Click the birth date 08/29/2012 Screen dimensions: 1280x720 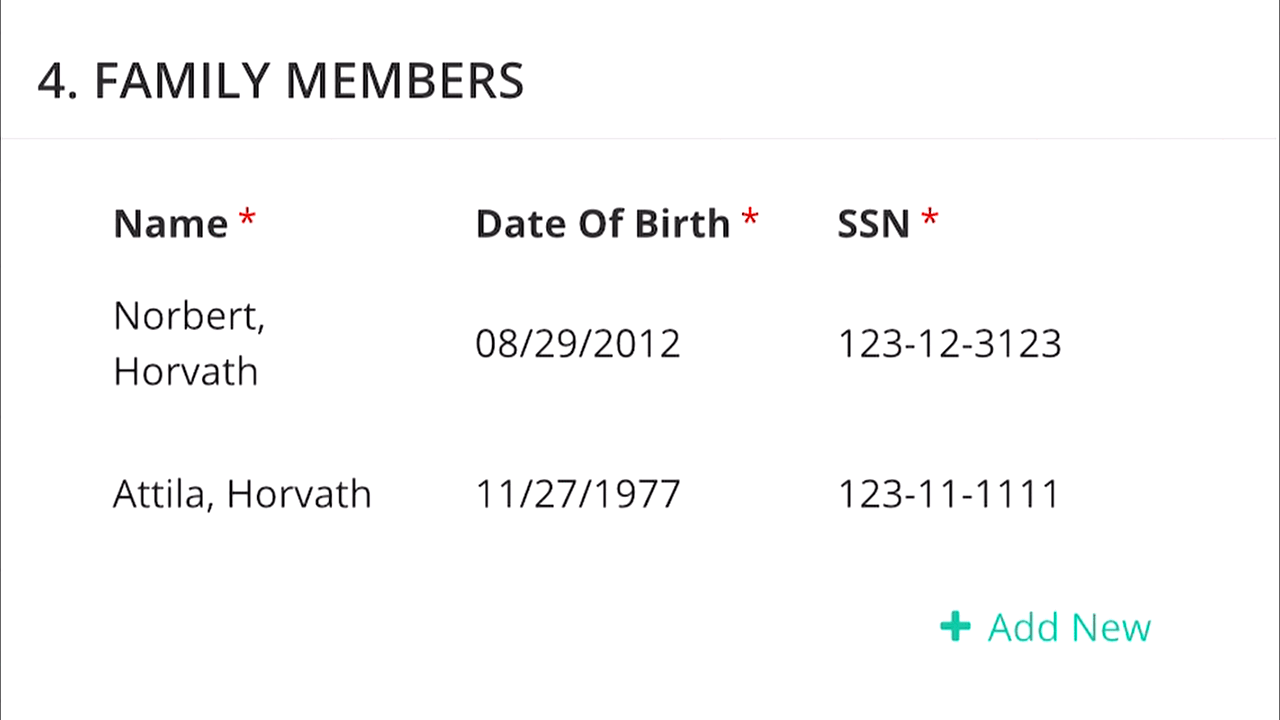tap(578, 344)
